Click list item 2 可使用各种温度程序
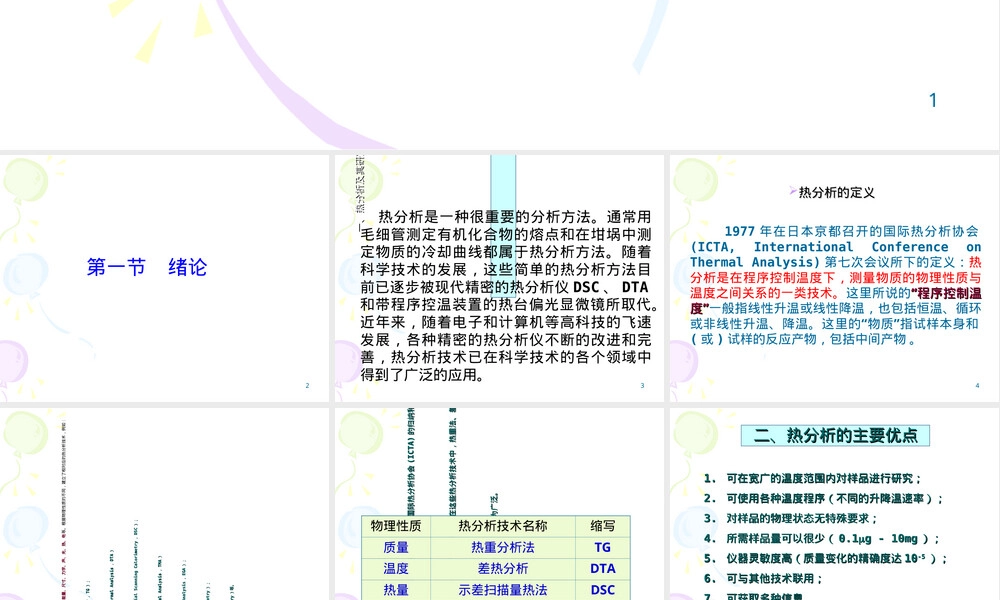This screenshot has height=600, width=1000. (823, 499)
